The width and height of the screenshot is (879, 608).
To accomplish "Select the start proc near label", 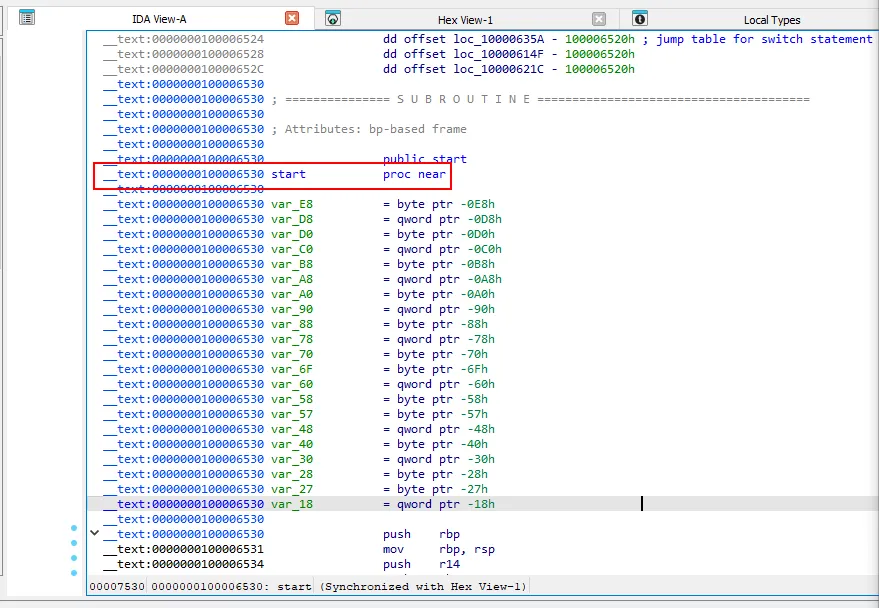I will pos(288,174).
